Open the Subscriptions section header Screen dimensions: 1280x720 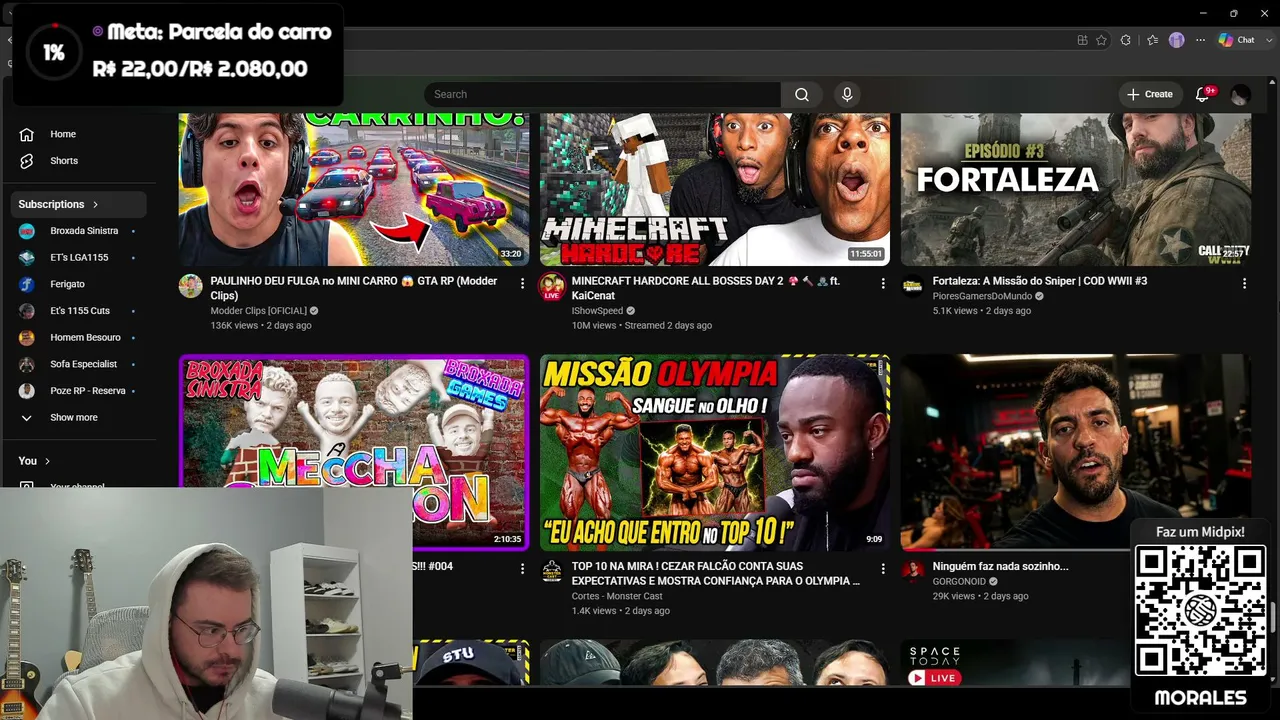point(78,204)
